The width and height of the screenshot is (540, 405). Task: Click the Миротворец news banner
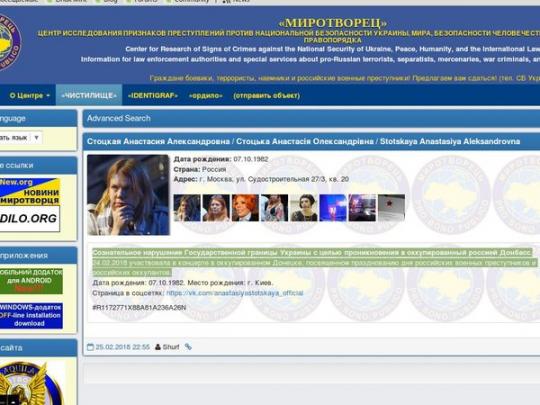[x=30, y=191]
